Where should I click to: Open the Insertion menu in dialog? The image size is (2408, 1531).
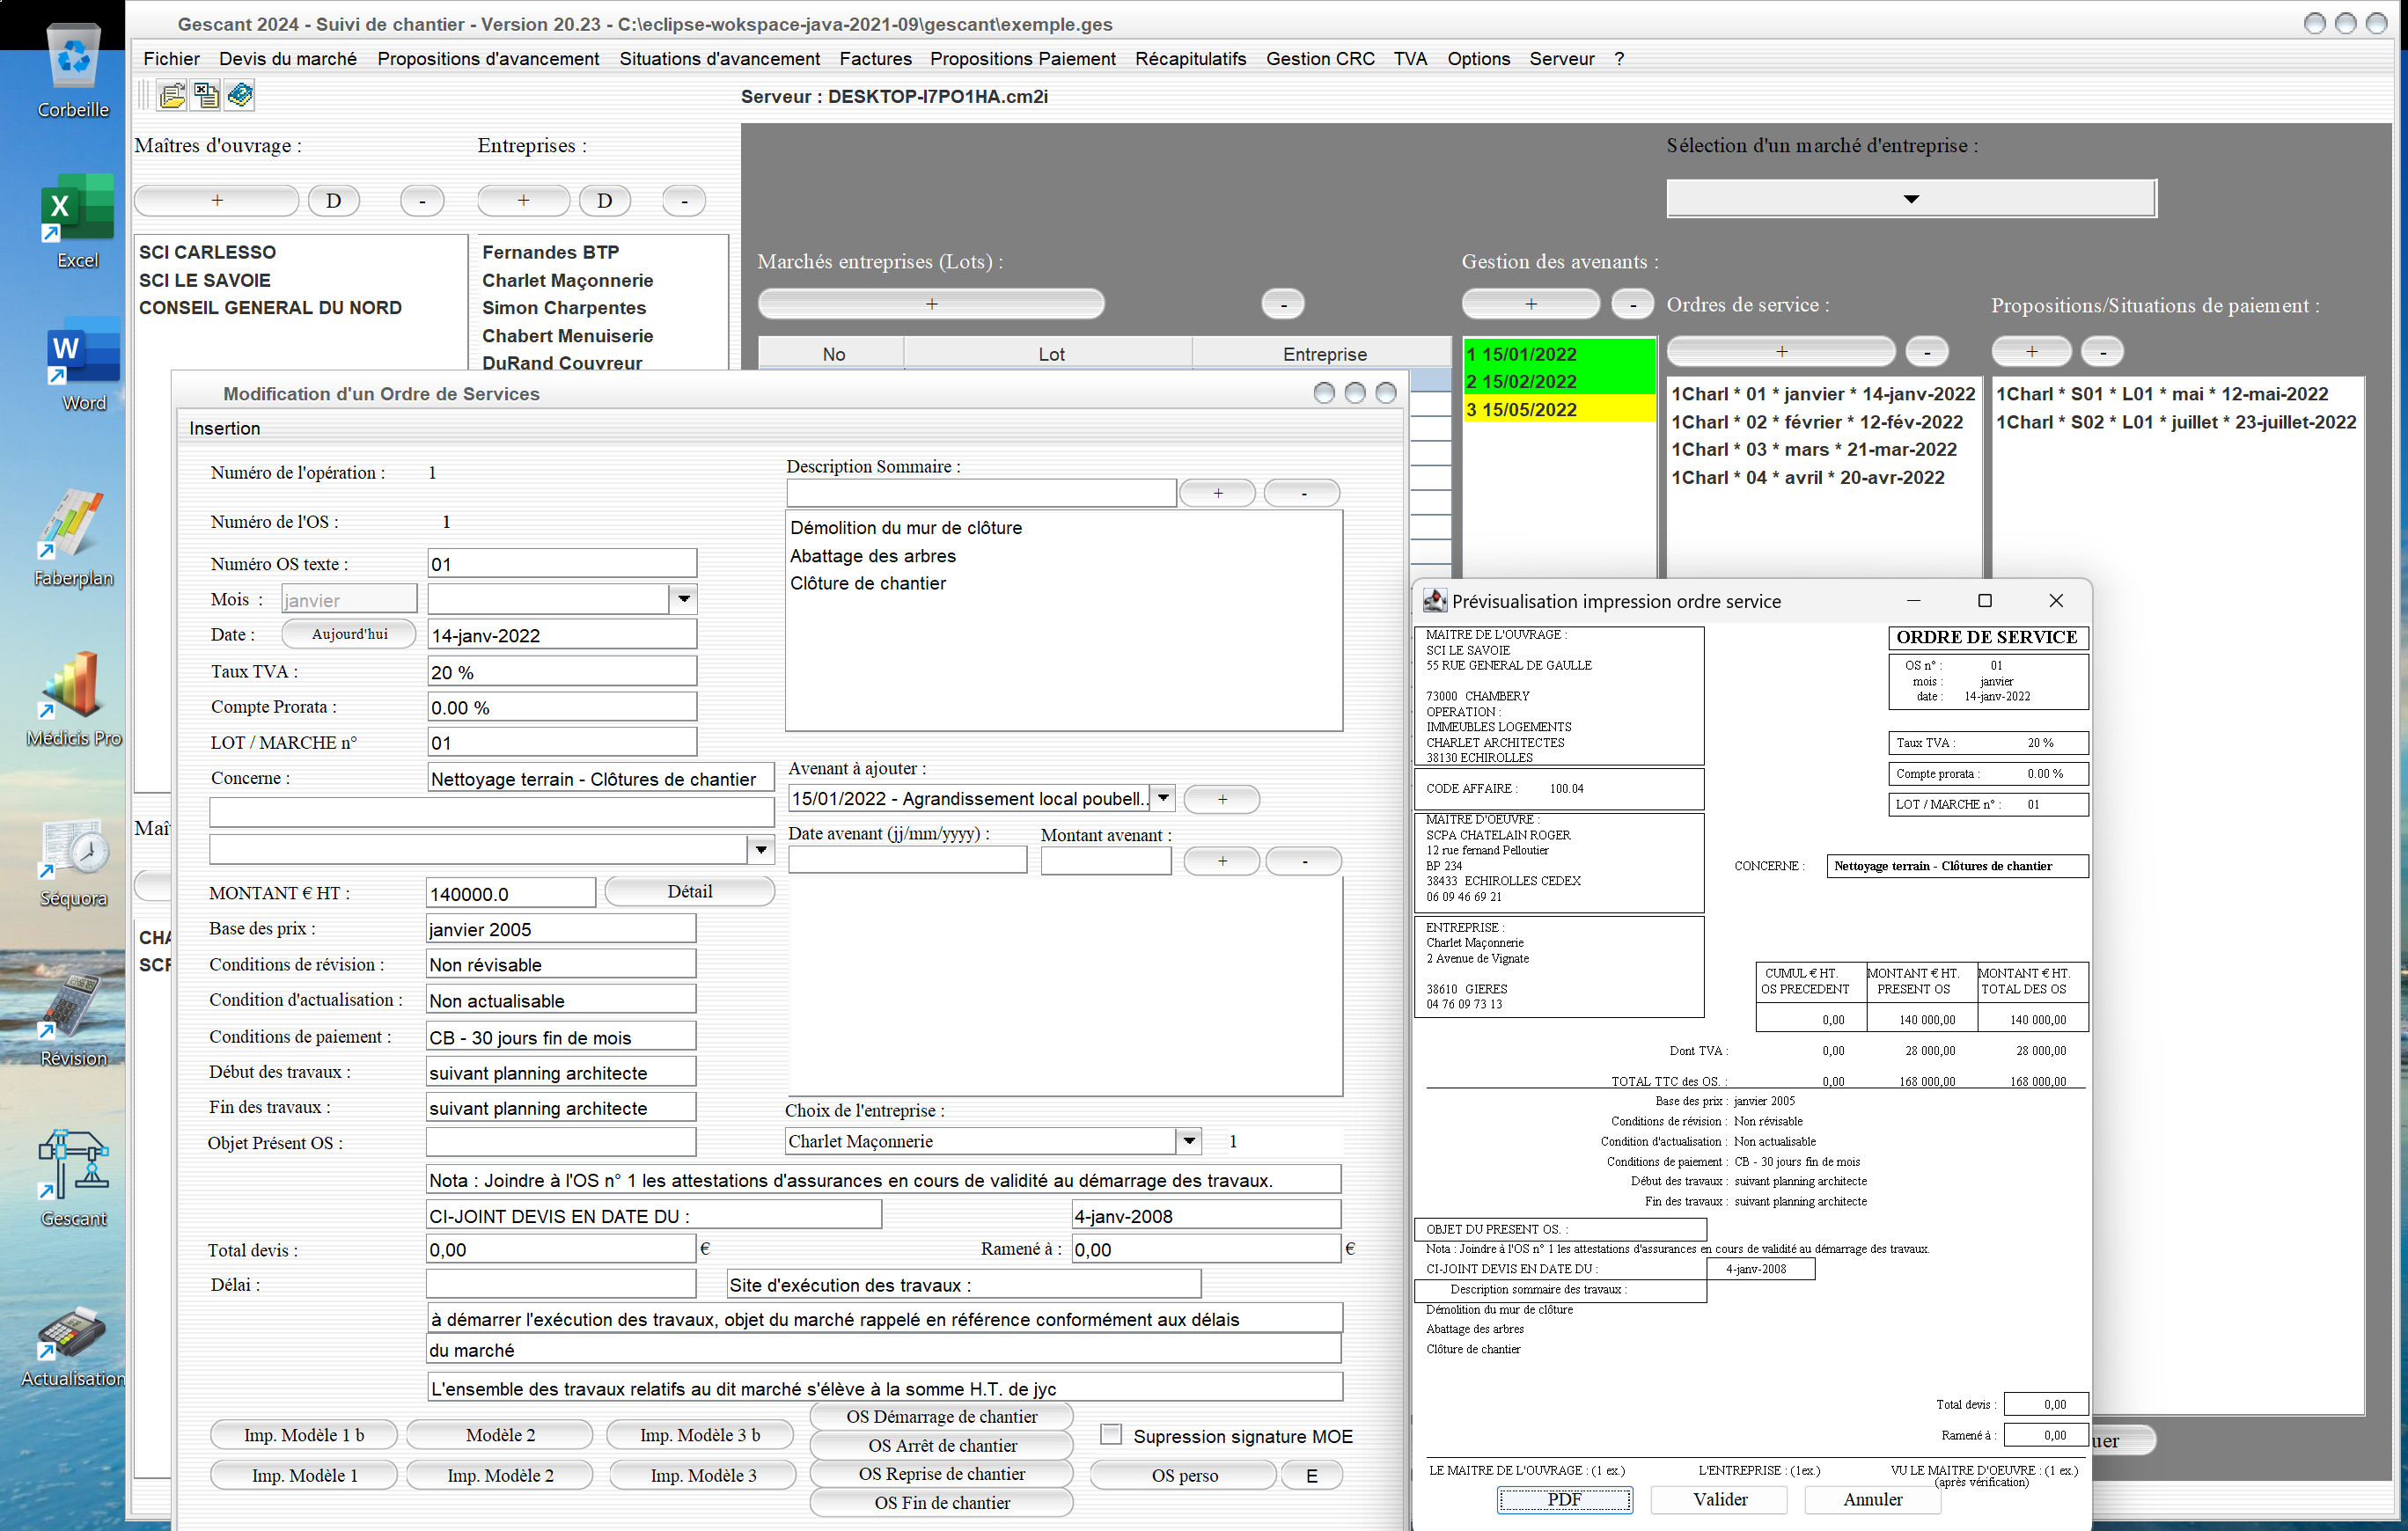tap(225, 428)
